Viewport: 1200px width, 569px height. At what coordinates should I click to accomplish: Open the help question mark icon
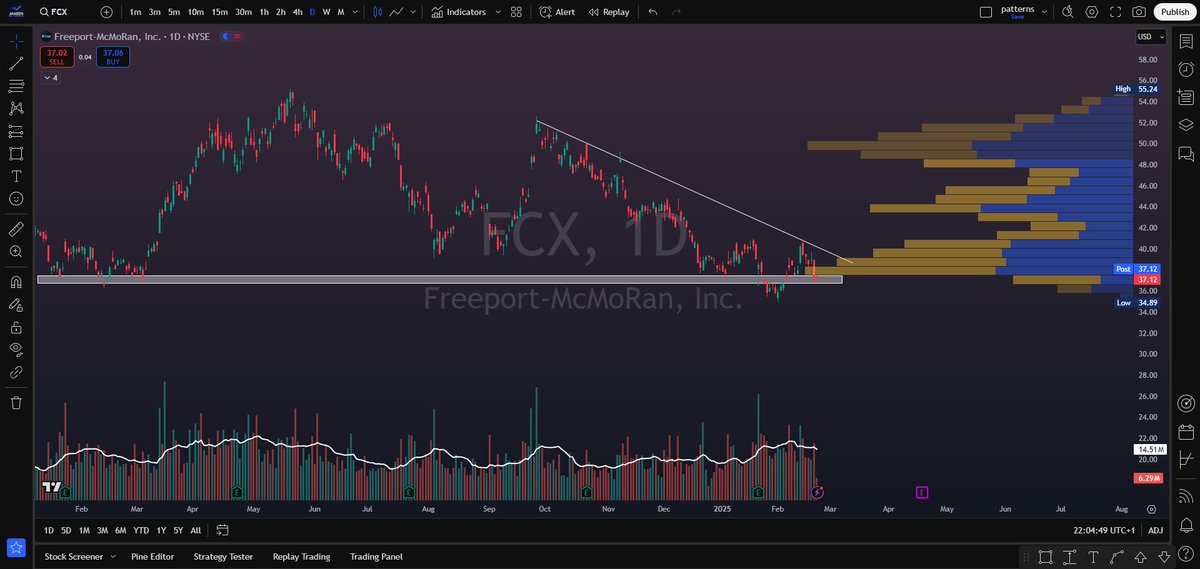(x=1186, y=556)
